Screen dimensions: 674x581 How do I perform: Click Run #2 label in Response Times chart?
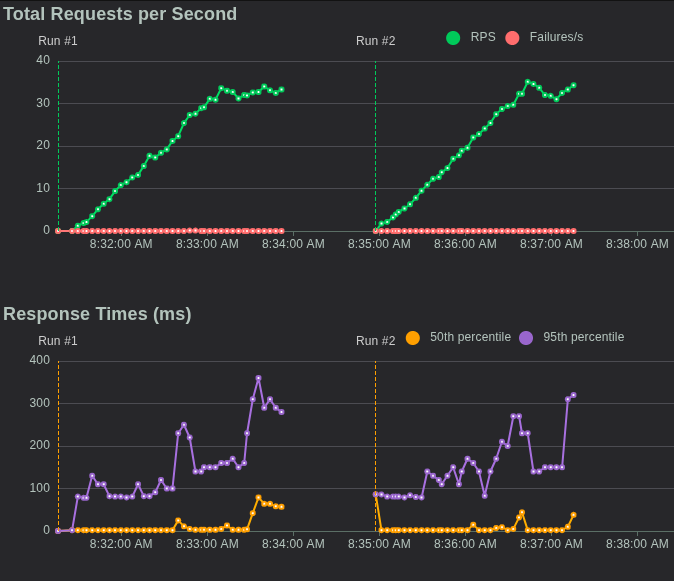pyautogui.click(x=375, y=341)
